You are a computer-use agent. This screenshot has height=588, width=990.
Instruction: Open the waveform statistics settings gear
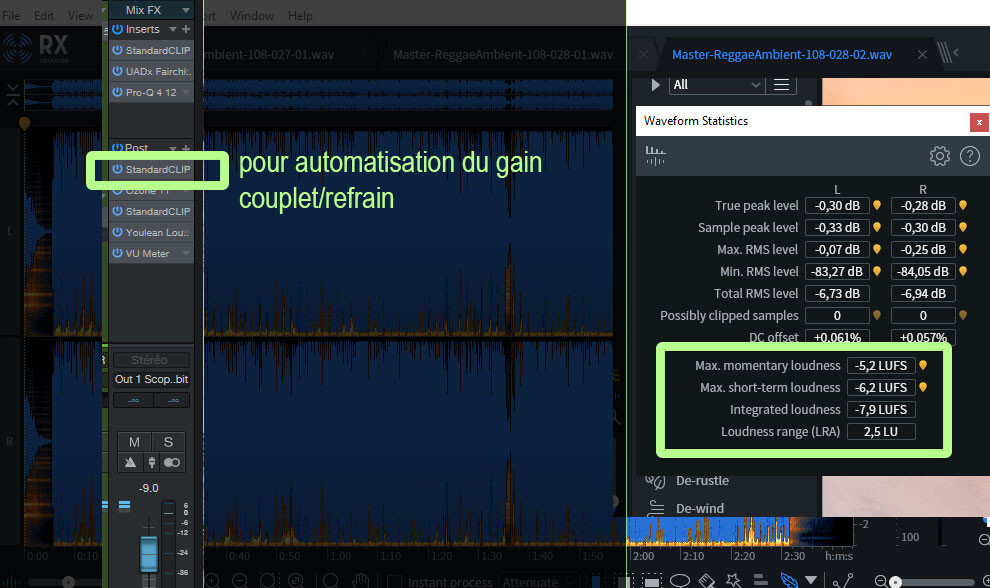coord(939,155)
